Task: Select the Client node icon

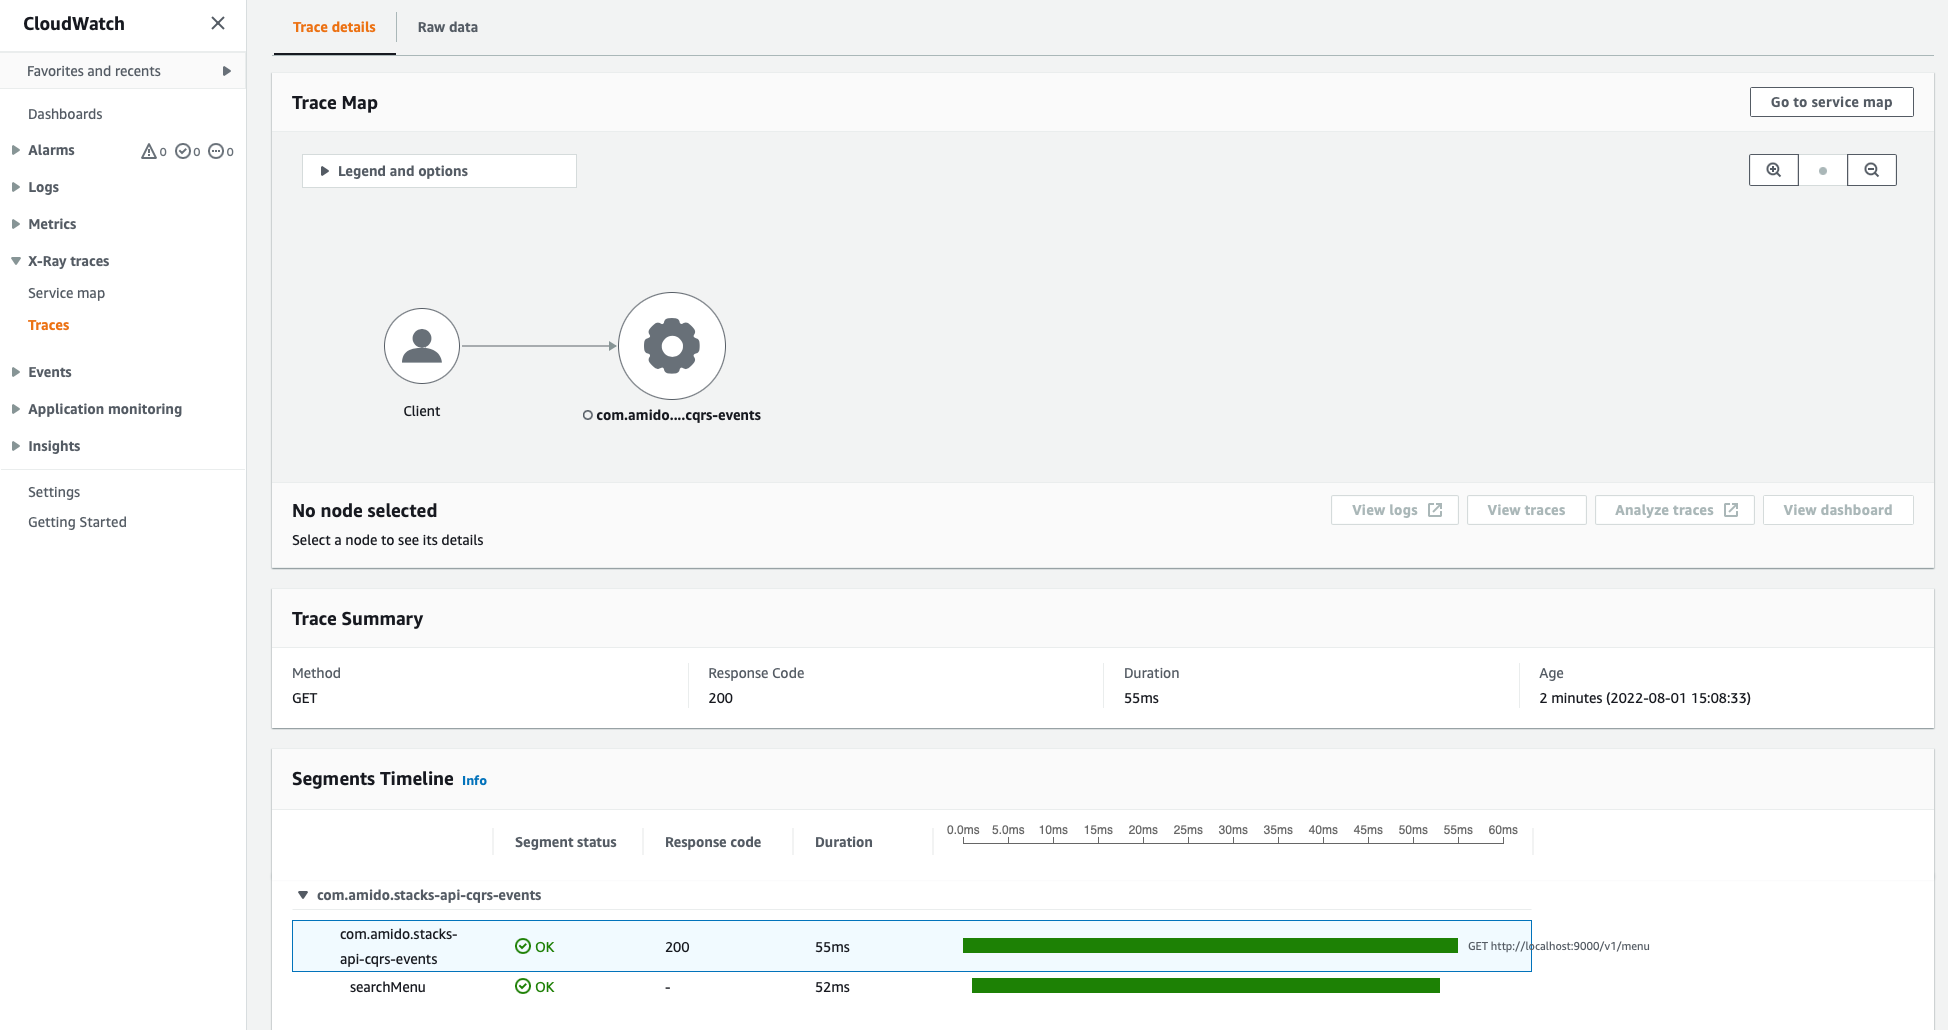Action: [x=422, y=346]
